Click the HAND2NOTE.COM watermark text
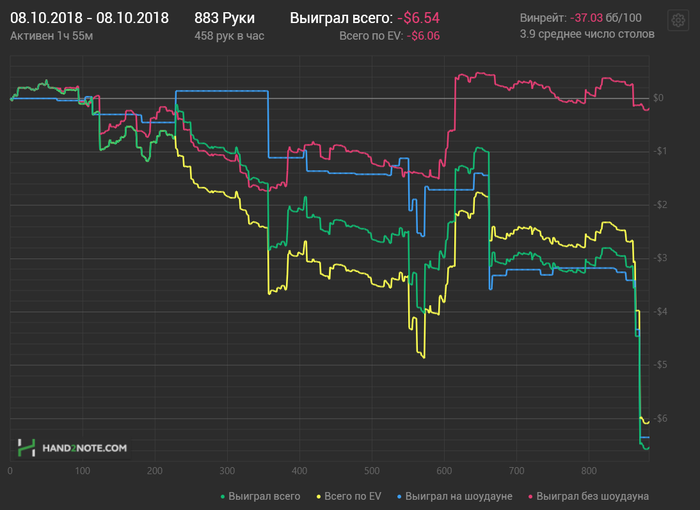700x510 pixels. point(84,448)
